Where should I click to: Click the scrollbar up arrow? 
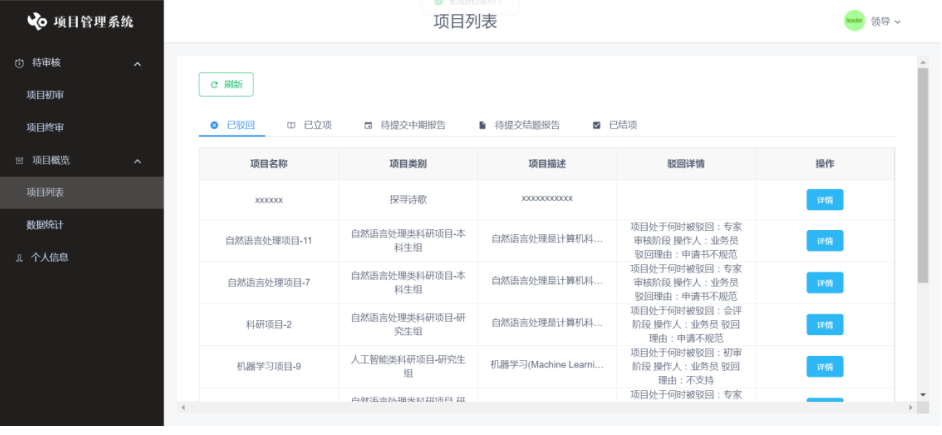923,61
